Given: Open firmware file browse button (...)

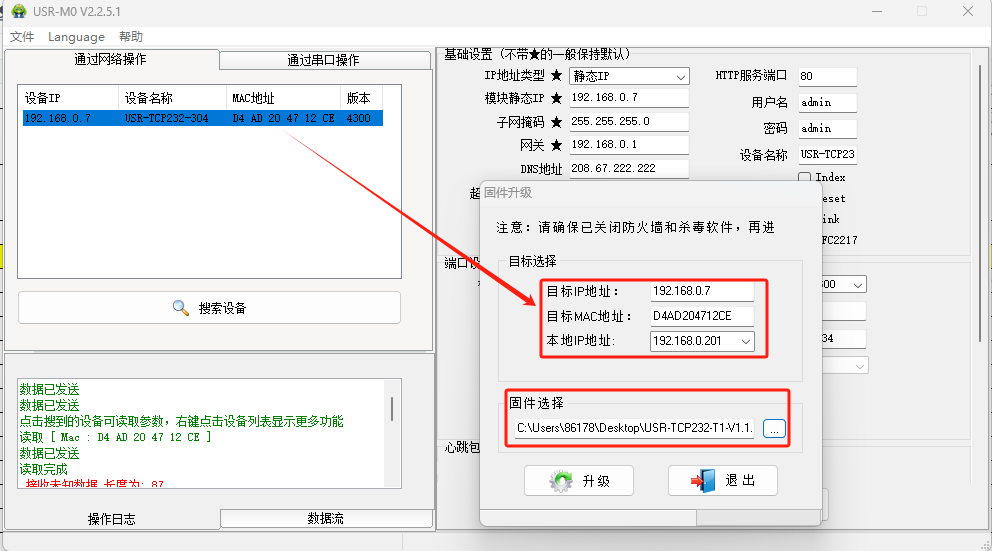Looking at the screenshot, I should 775,428.
